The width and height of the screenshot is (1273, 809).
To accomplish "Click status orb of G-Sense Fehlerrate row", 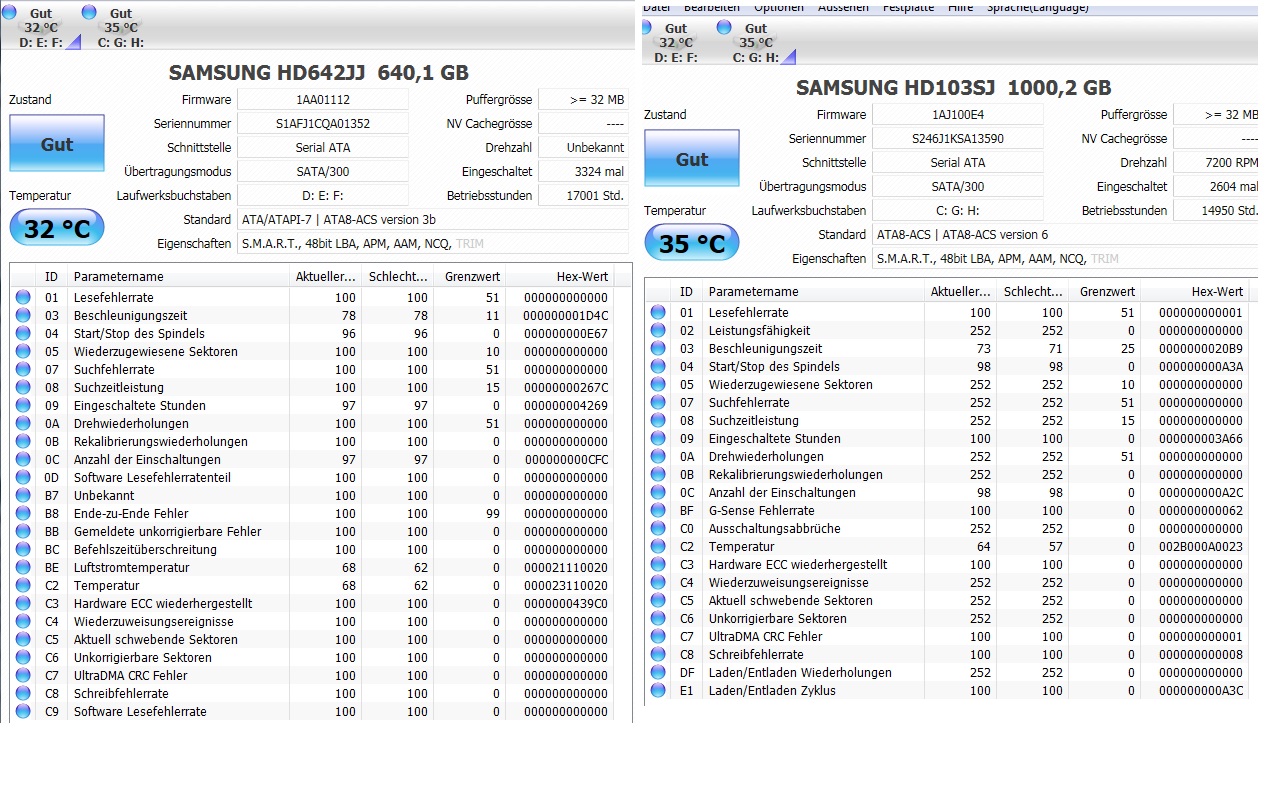I will click(x=658, y=510).
